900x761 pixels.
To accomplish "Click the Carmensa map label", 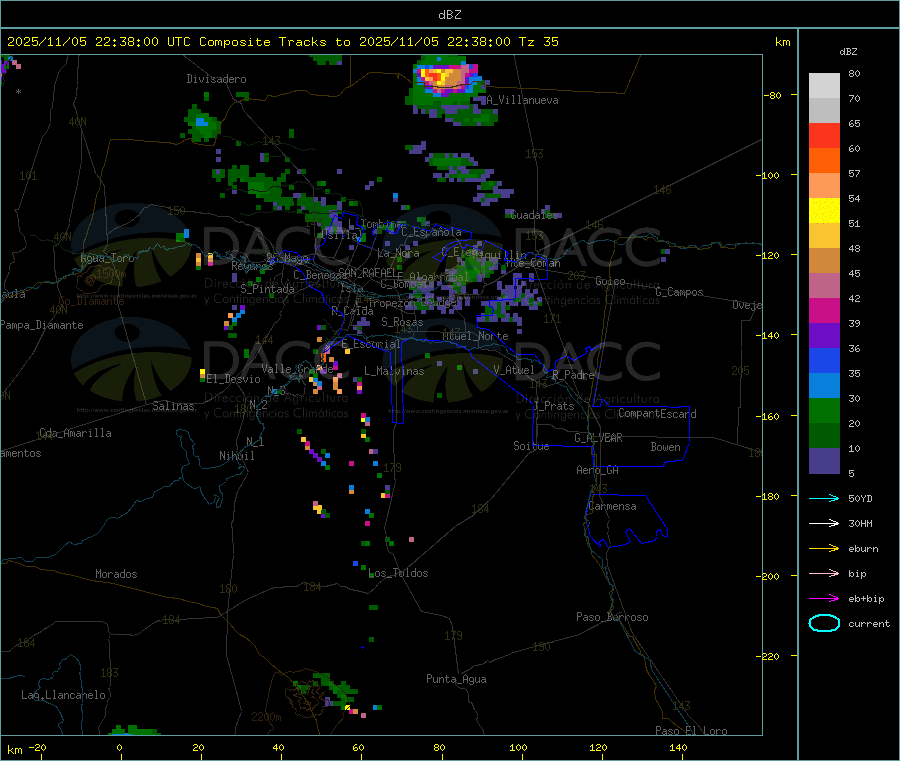I will click(612, 506).
